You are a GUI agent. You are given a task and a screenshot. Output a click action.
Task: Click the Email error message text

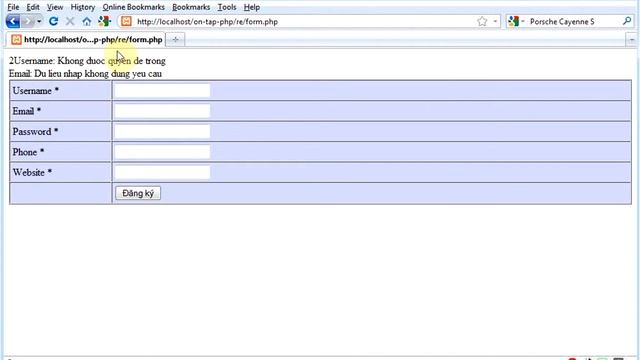coord(85,74)
